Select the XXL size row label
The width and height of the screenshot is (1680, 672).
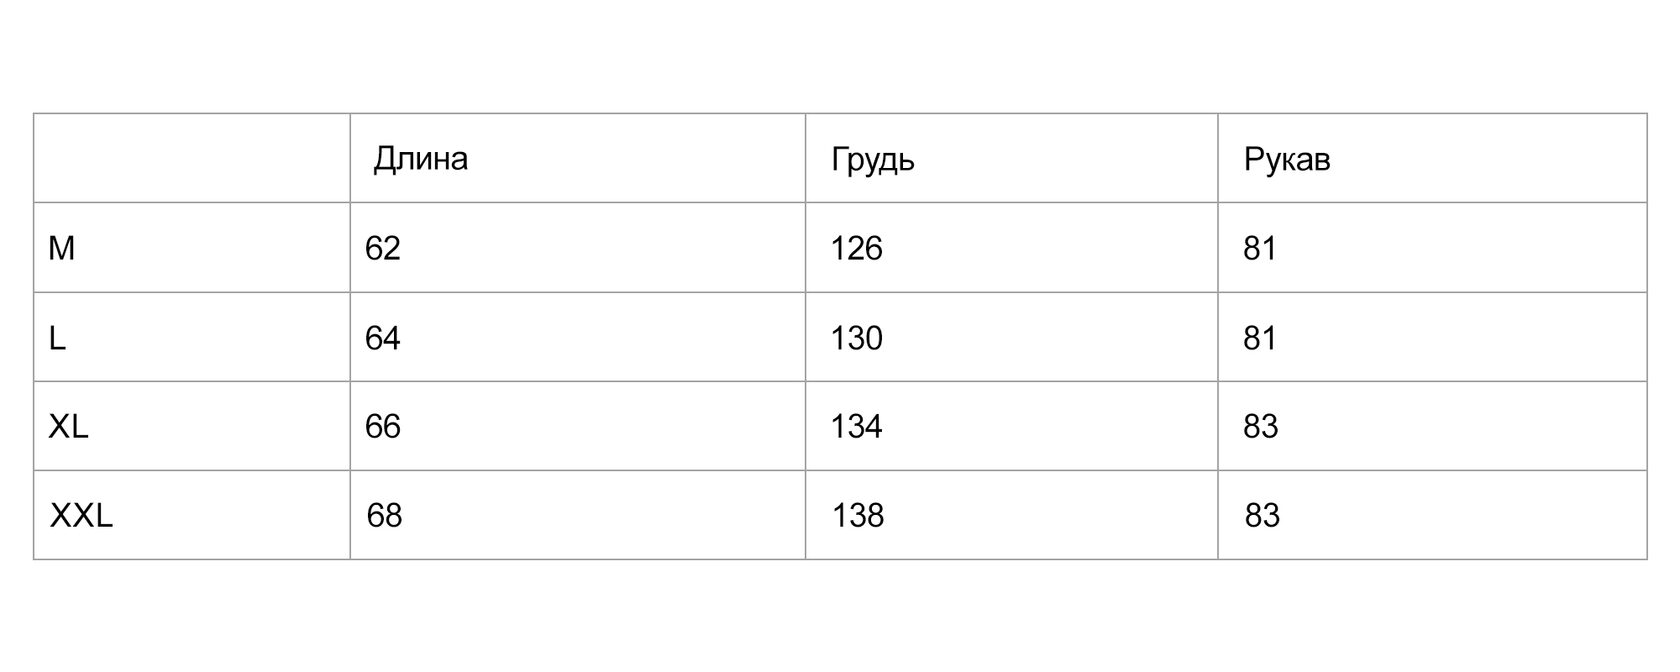[81, 516]
